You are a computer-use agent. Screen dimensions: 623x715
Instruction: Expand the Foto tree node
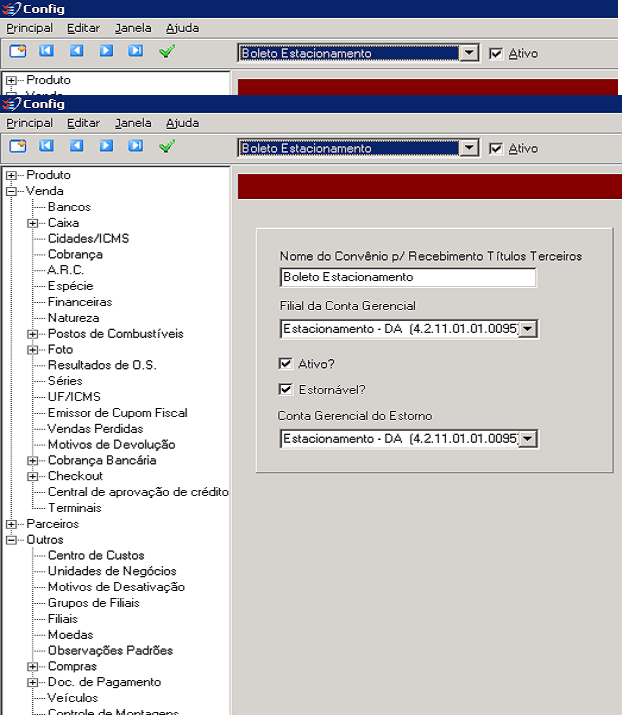click(32, 350)
